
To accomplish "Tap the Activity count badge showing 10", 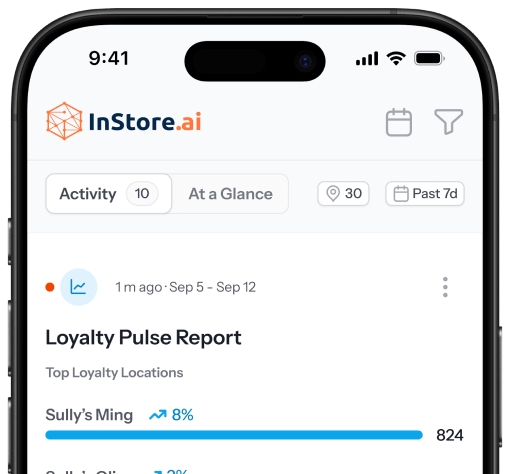I will [x=142, y=193].
